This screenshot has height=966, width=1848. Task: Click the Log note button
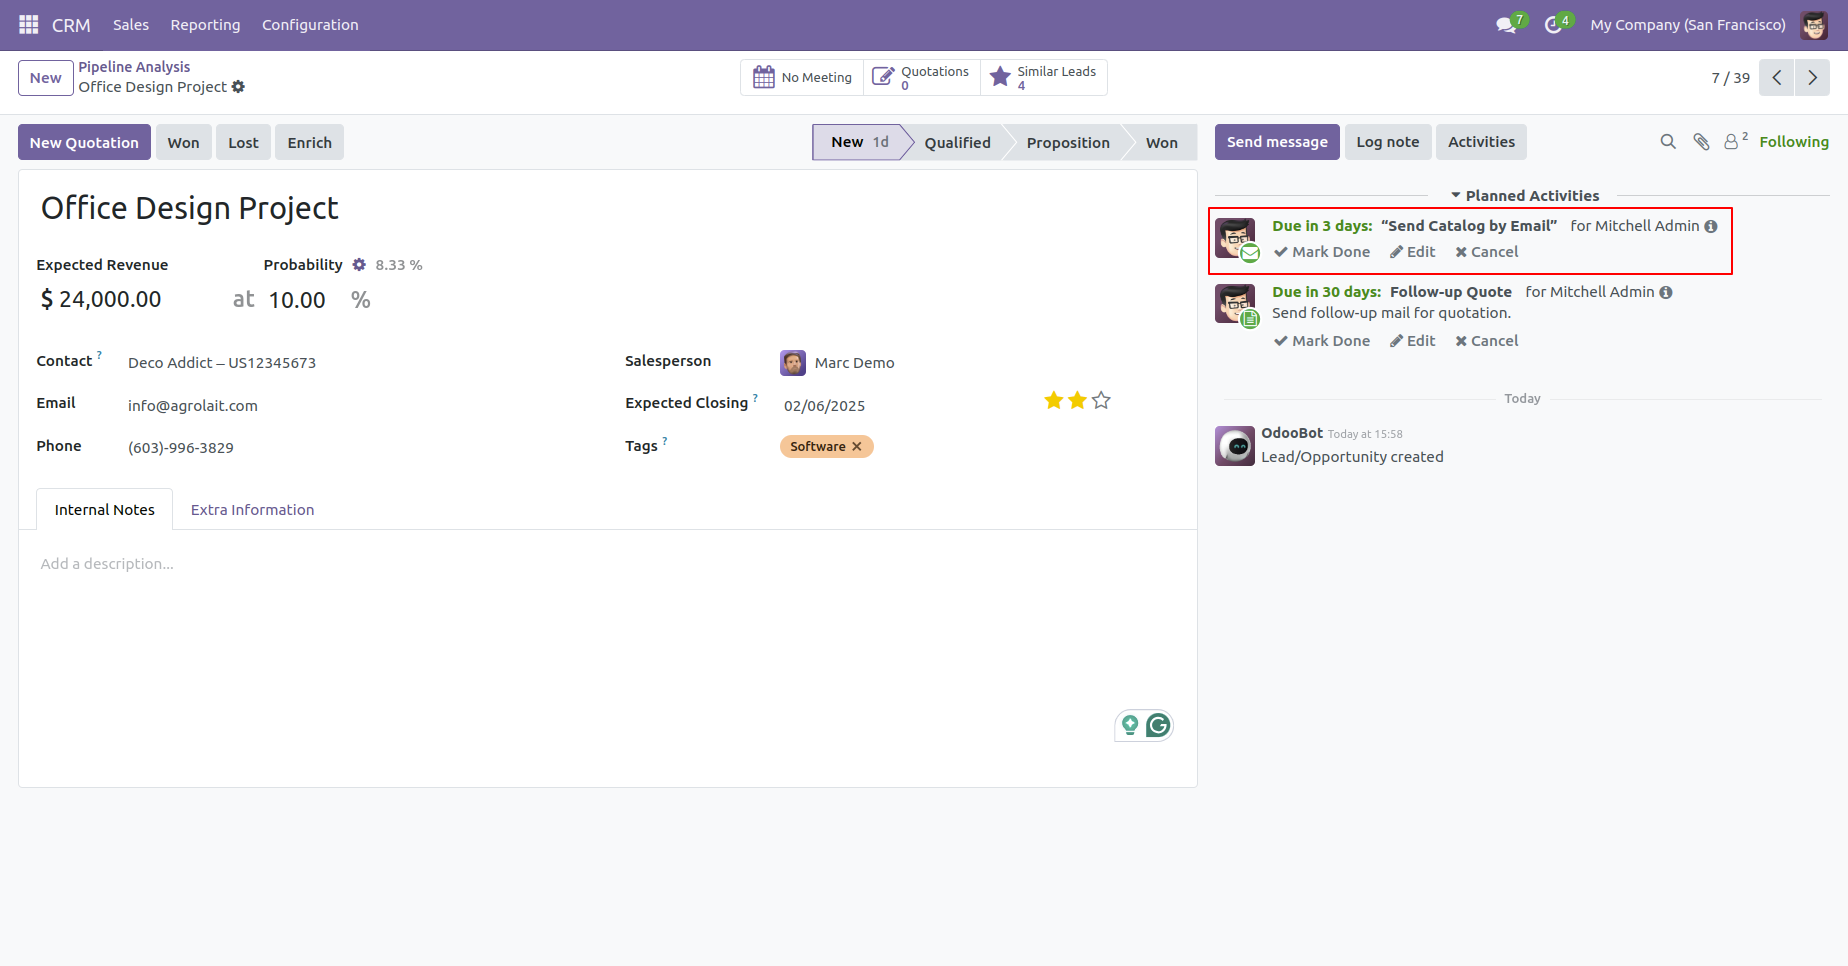point(1388,142)
